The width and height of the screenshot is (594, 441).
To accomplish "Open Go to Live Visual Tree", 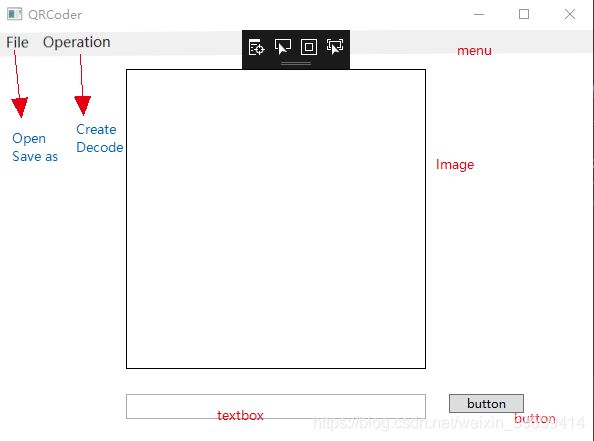I will click(256, 47).
